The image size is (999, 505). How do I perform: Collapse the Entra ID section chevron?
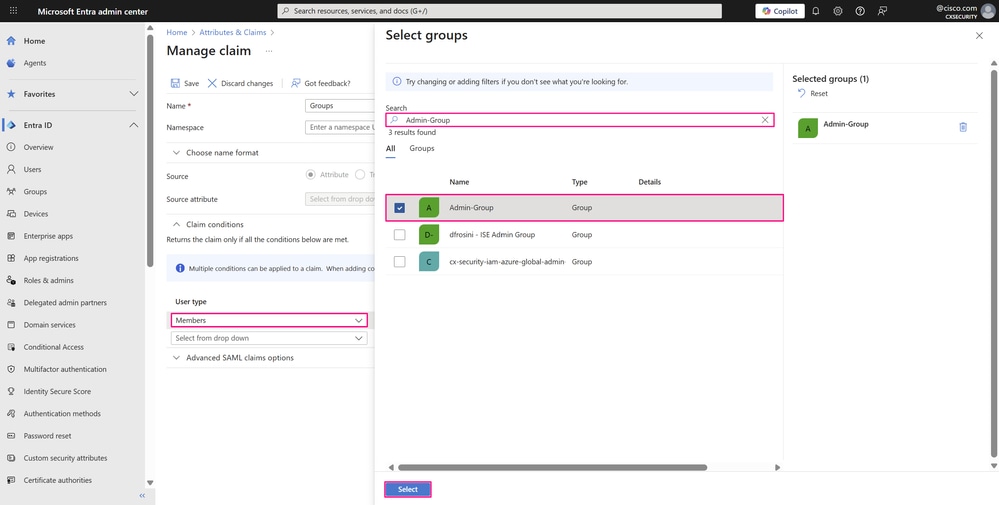pyautogui.click(x=134, y=125)
